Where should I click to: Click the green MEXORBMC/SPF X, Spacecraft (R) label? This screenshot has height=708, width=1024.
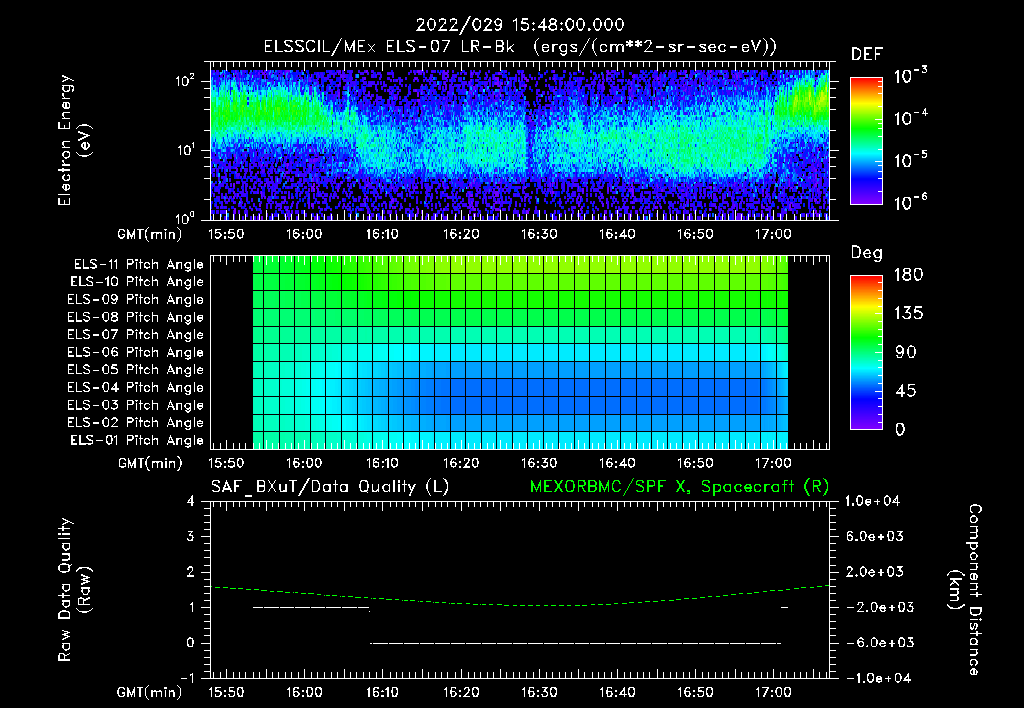(679, 487)
